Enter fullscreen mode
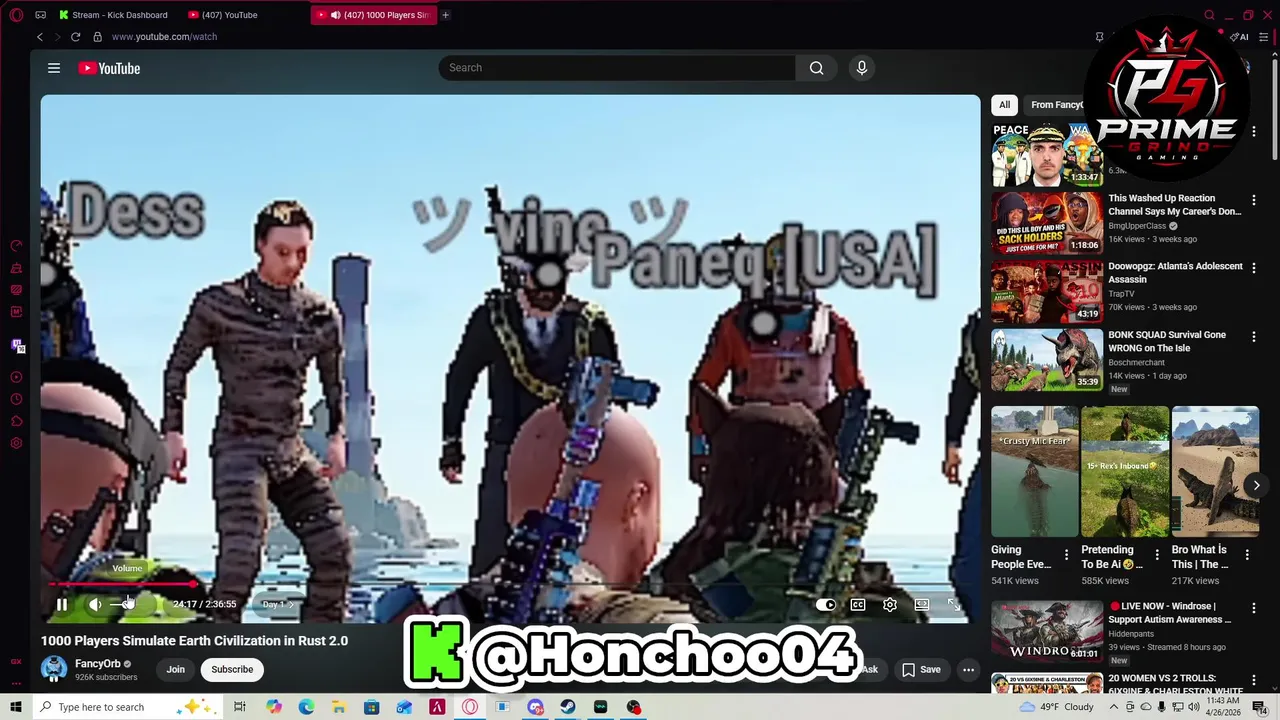The height and width of the screenshot is (720, 1280). [954, 604]
